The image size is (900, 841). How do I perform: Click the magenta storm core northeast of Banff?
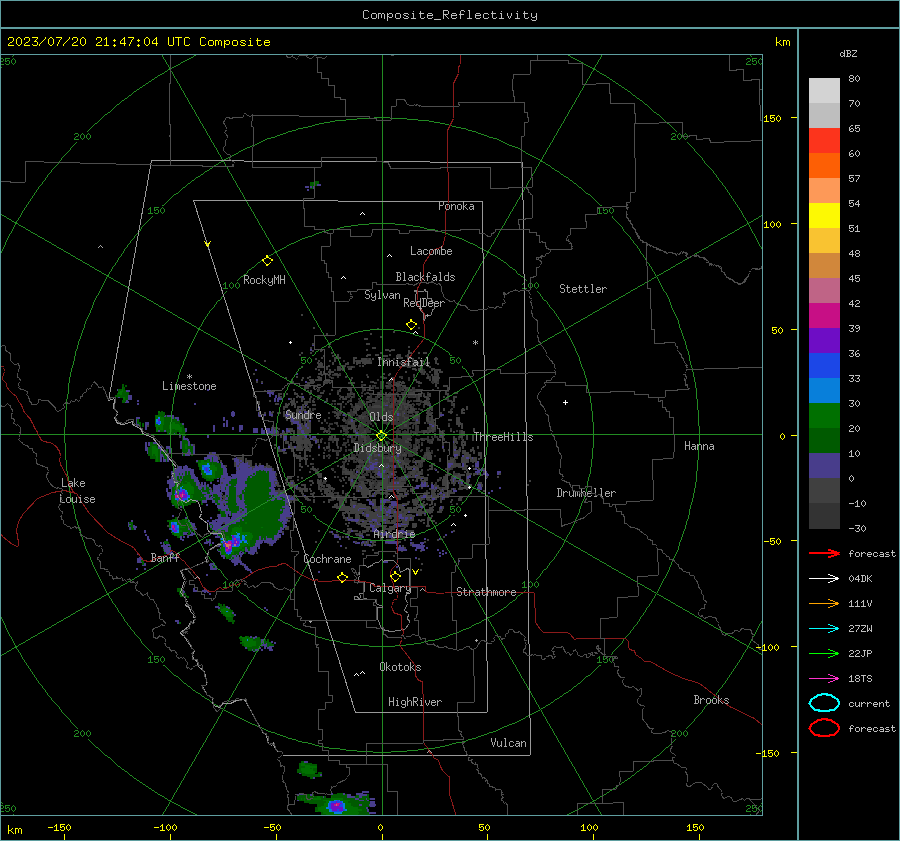tap(231, 544)
